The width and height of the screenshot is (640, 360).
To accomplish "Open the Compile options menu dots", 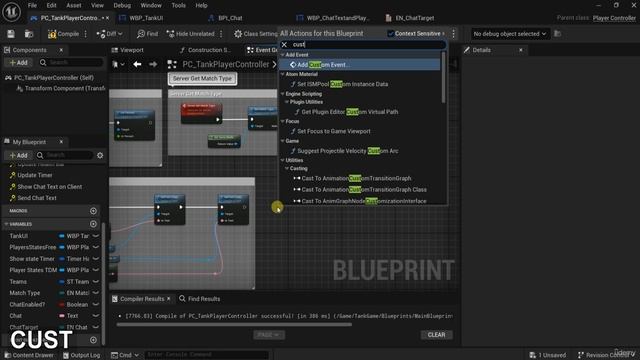I will click(86, 34).
